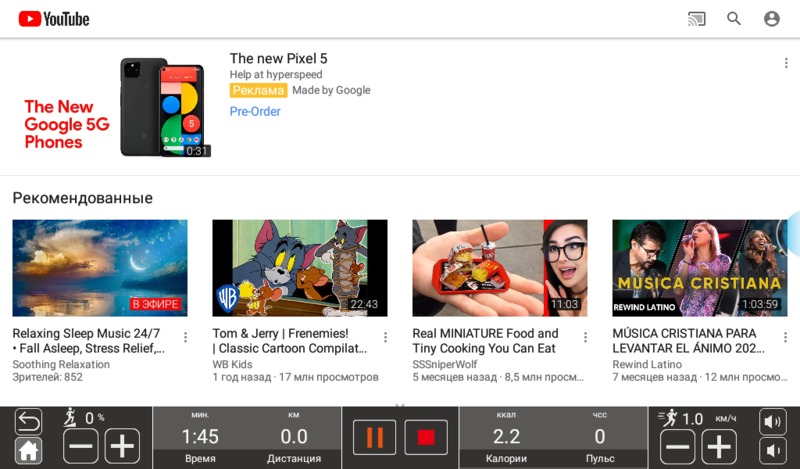Open WB Kids channel name

point(233,364)
